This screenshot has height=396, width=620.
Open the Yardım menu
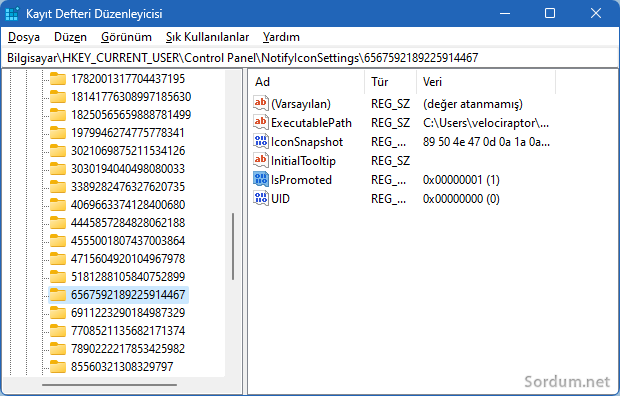click(281, 37)
